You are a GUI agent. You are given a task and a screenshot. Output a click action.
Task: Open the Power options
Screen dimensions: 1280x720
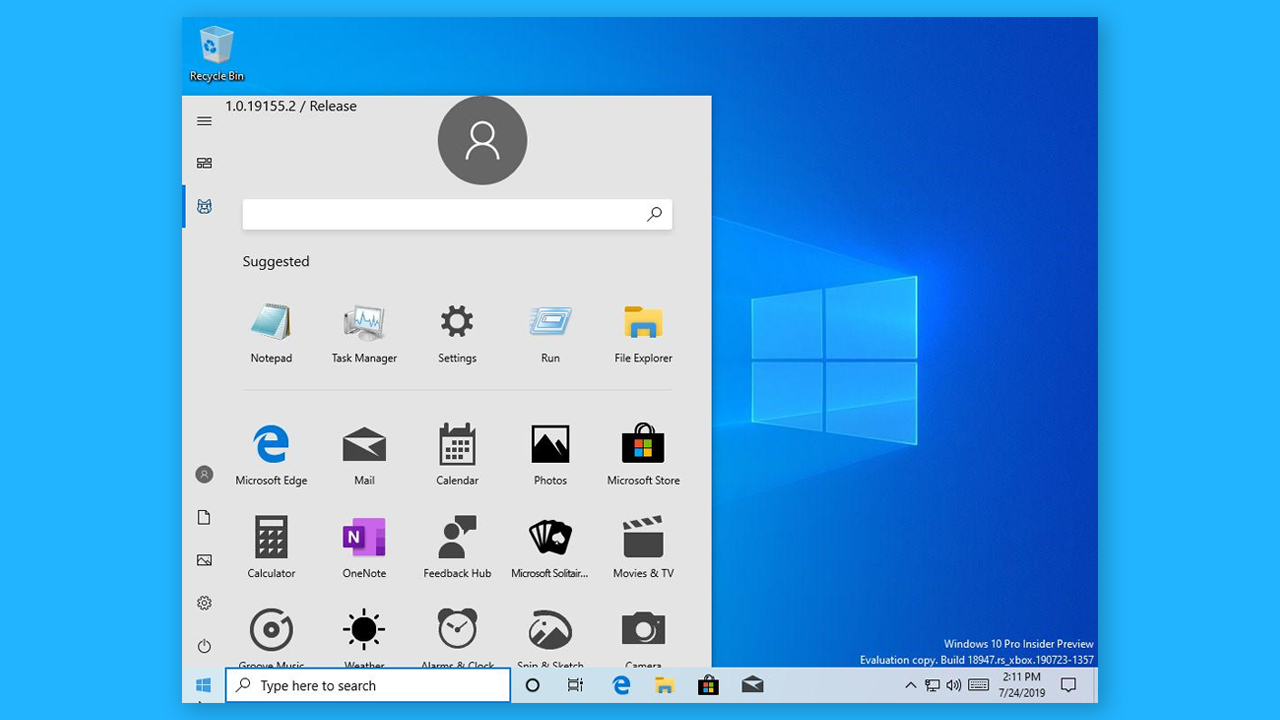(x=204, y=646)
